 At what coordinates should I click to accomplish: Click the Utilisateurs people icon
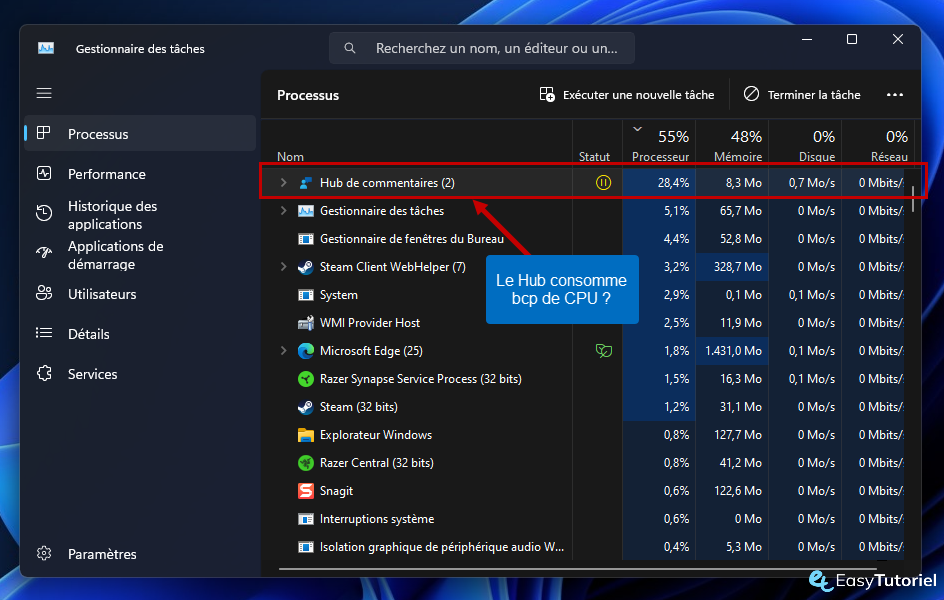pyautogui.click(x=44, y=293)
